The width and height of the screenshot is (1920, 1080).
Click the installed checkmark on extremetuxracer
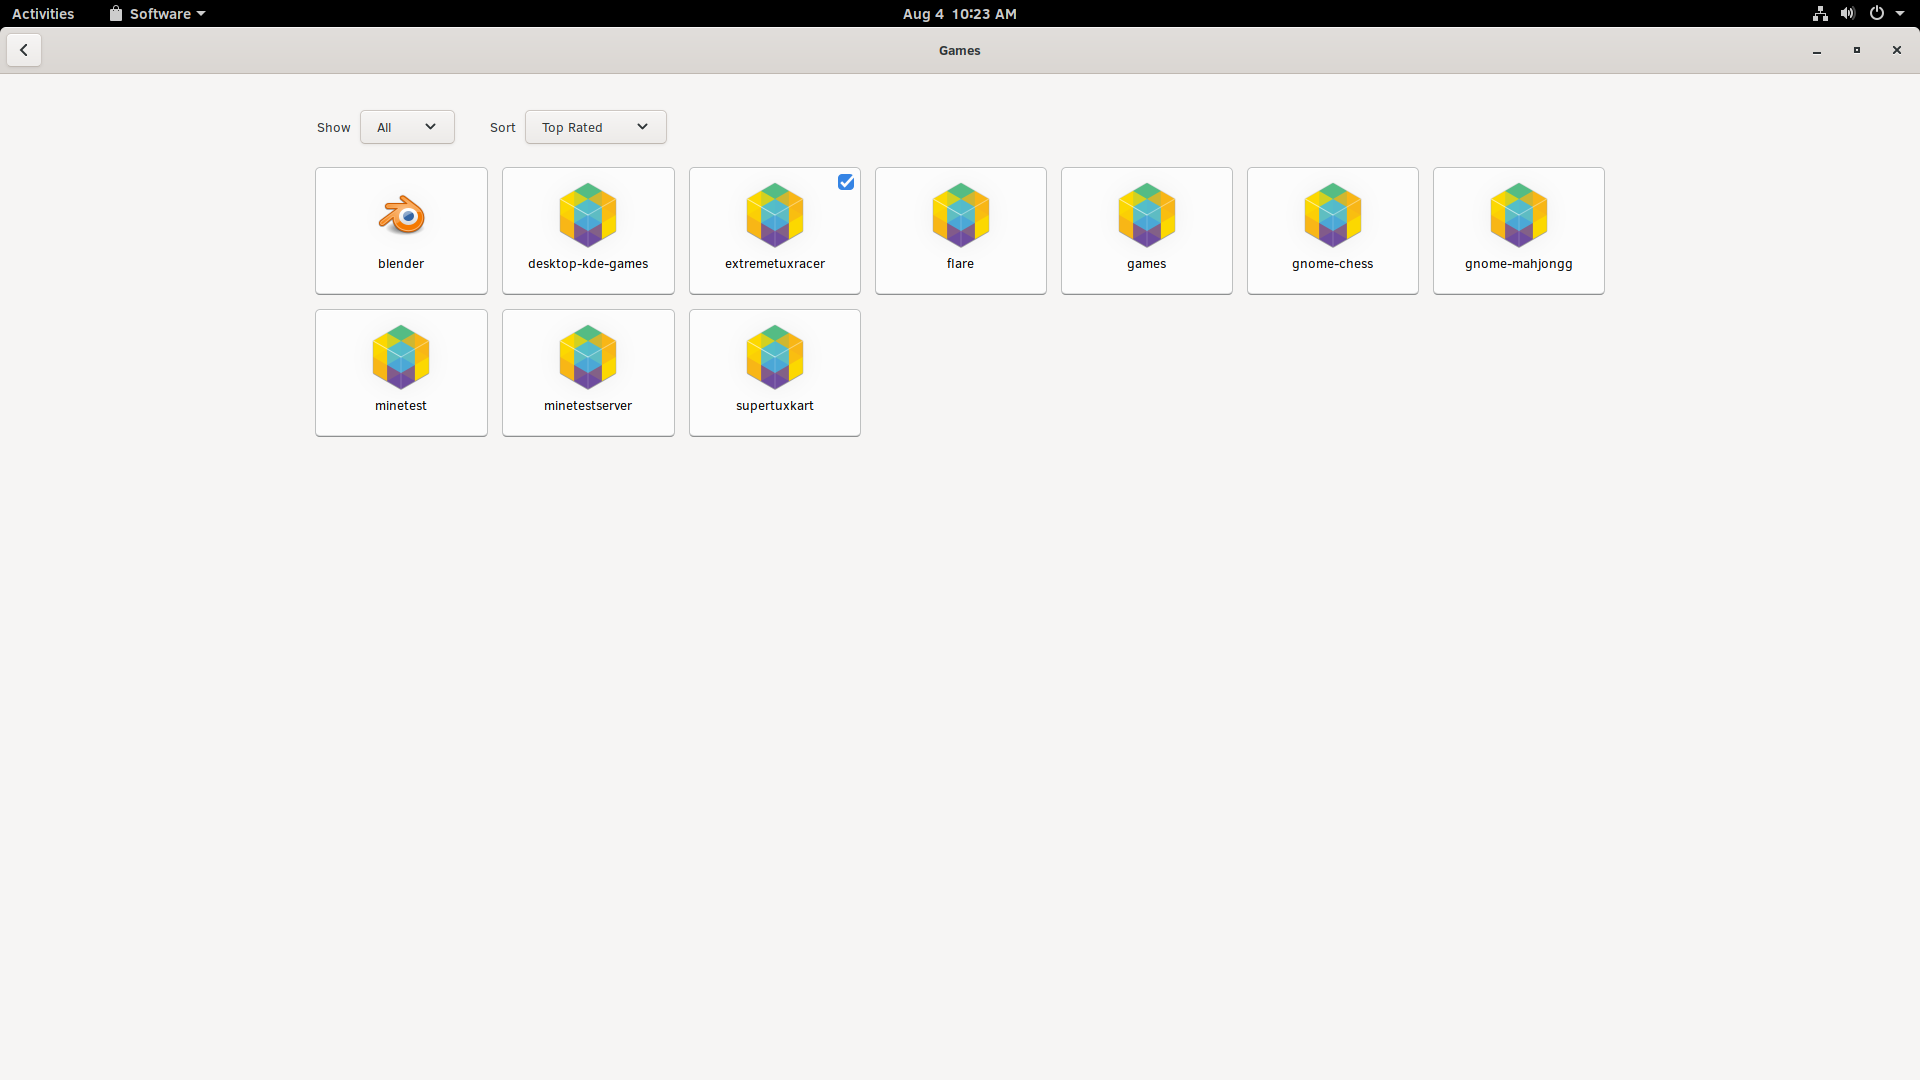point(846,182)
